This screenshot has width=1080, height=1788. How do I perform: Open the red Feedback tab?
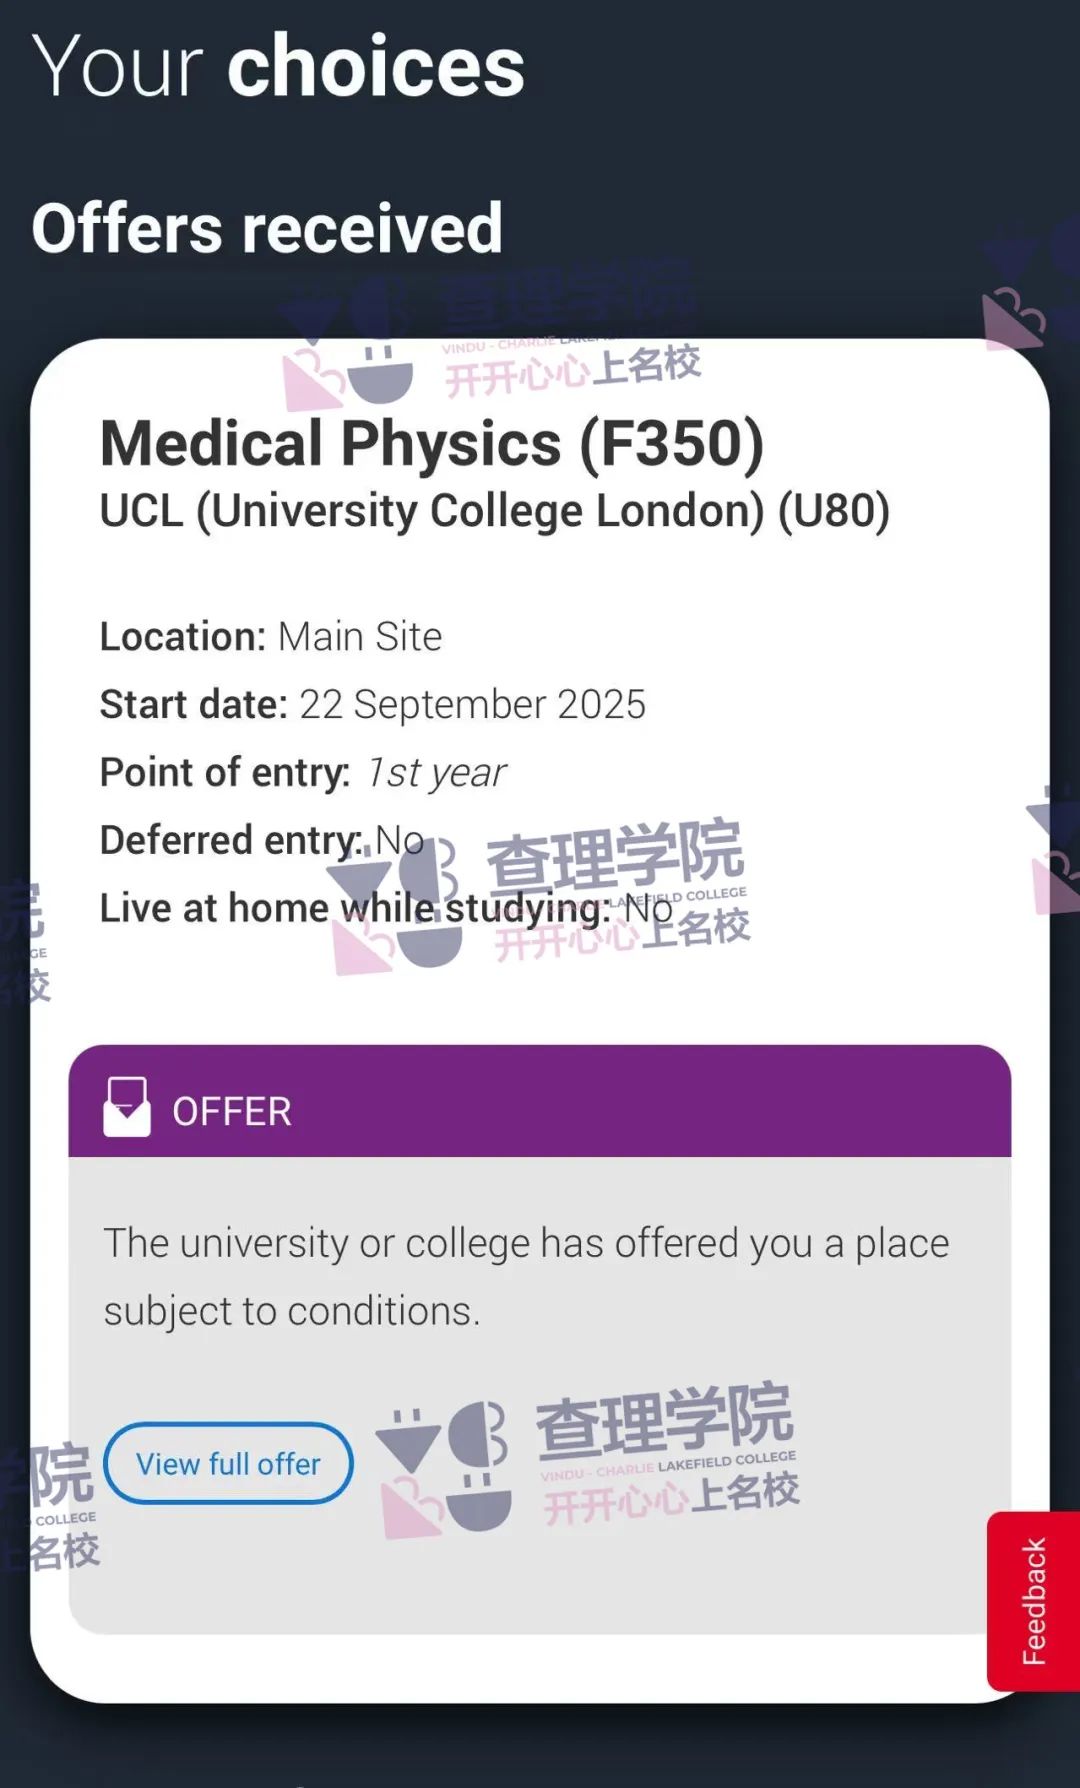point(1033,1601)
